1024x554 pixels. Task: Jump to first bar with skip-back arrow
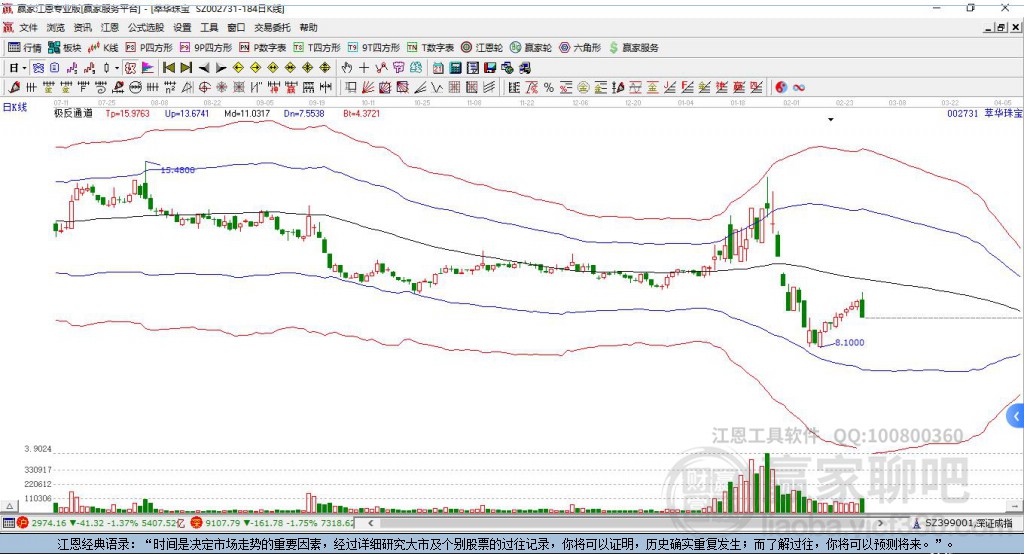coord(168,68)
